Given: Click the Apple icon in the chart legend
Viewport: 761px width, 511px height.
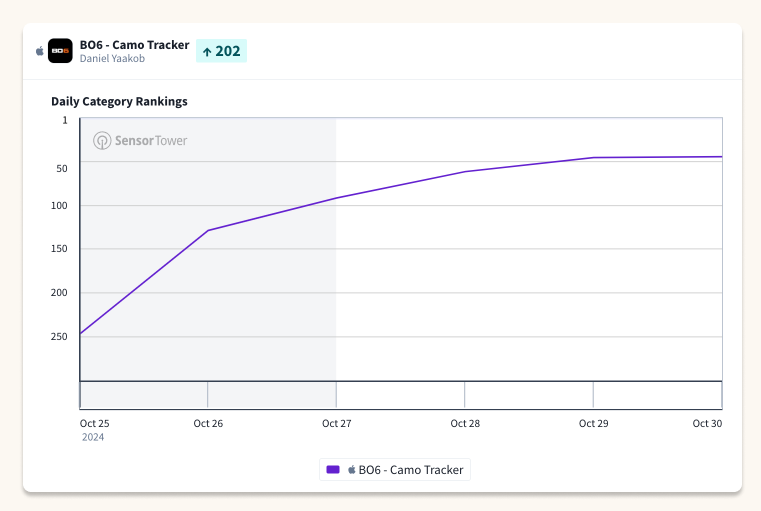Looking at the screenshot, I should (x=351, y=469).
